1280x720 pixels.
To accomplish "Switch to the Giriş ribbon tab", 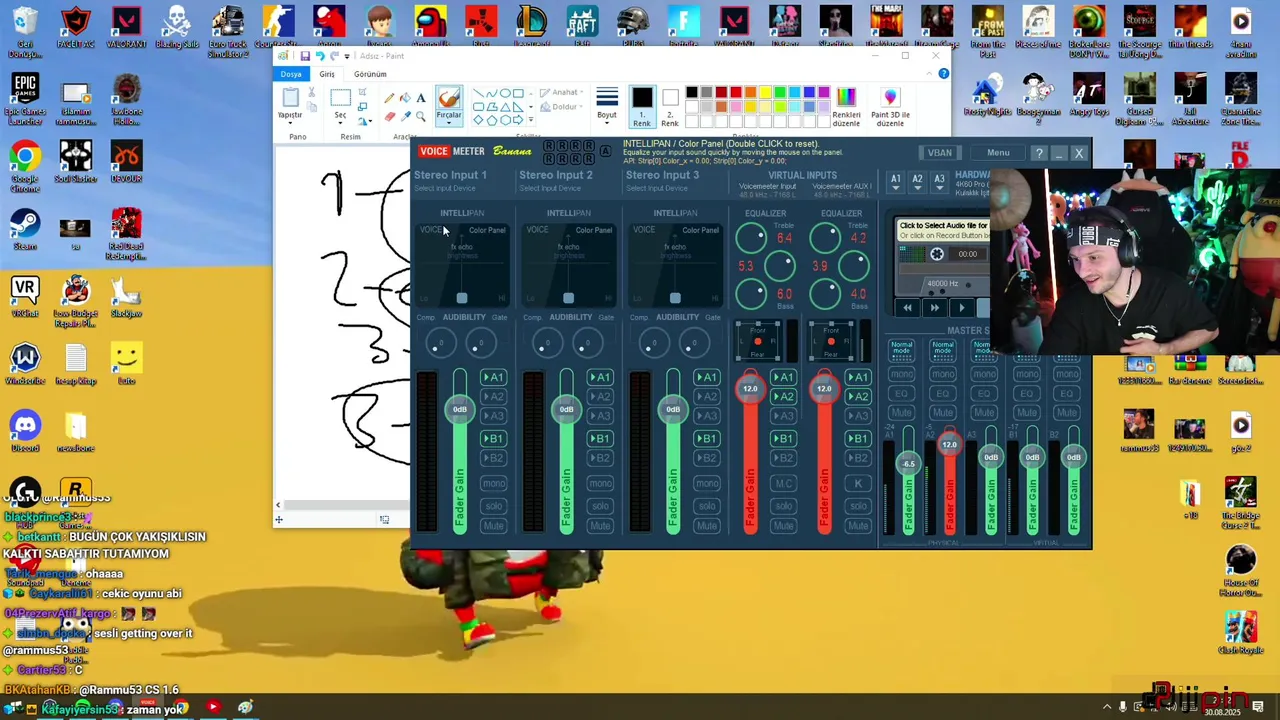I will pyautogui.click(x=327, y=74).
